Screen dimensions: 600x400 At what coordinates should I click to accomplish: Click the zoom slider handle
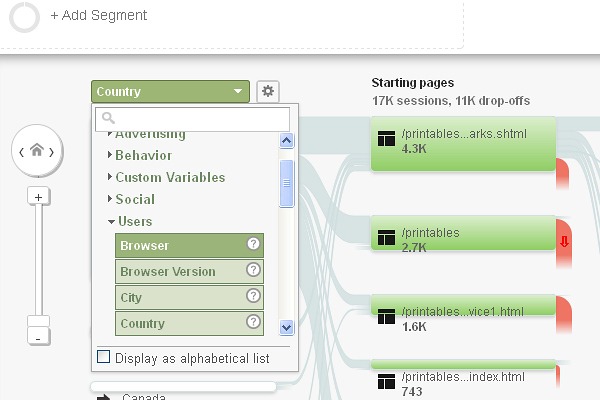[x=38, y=321]
